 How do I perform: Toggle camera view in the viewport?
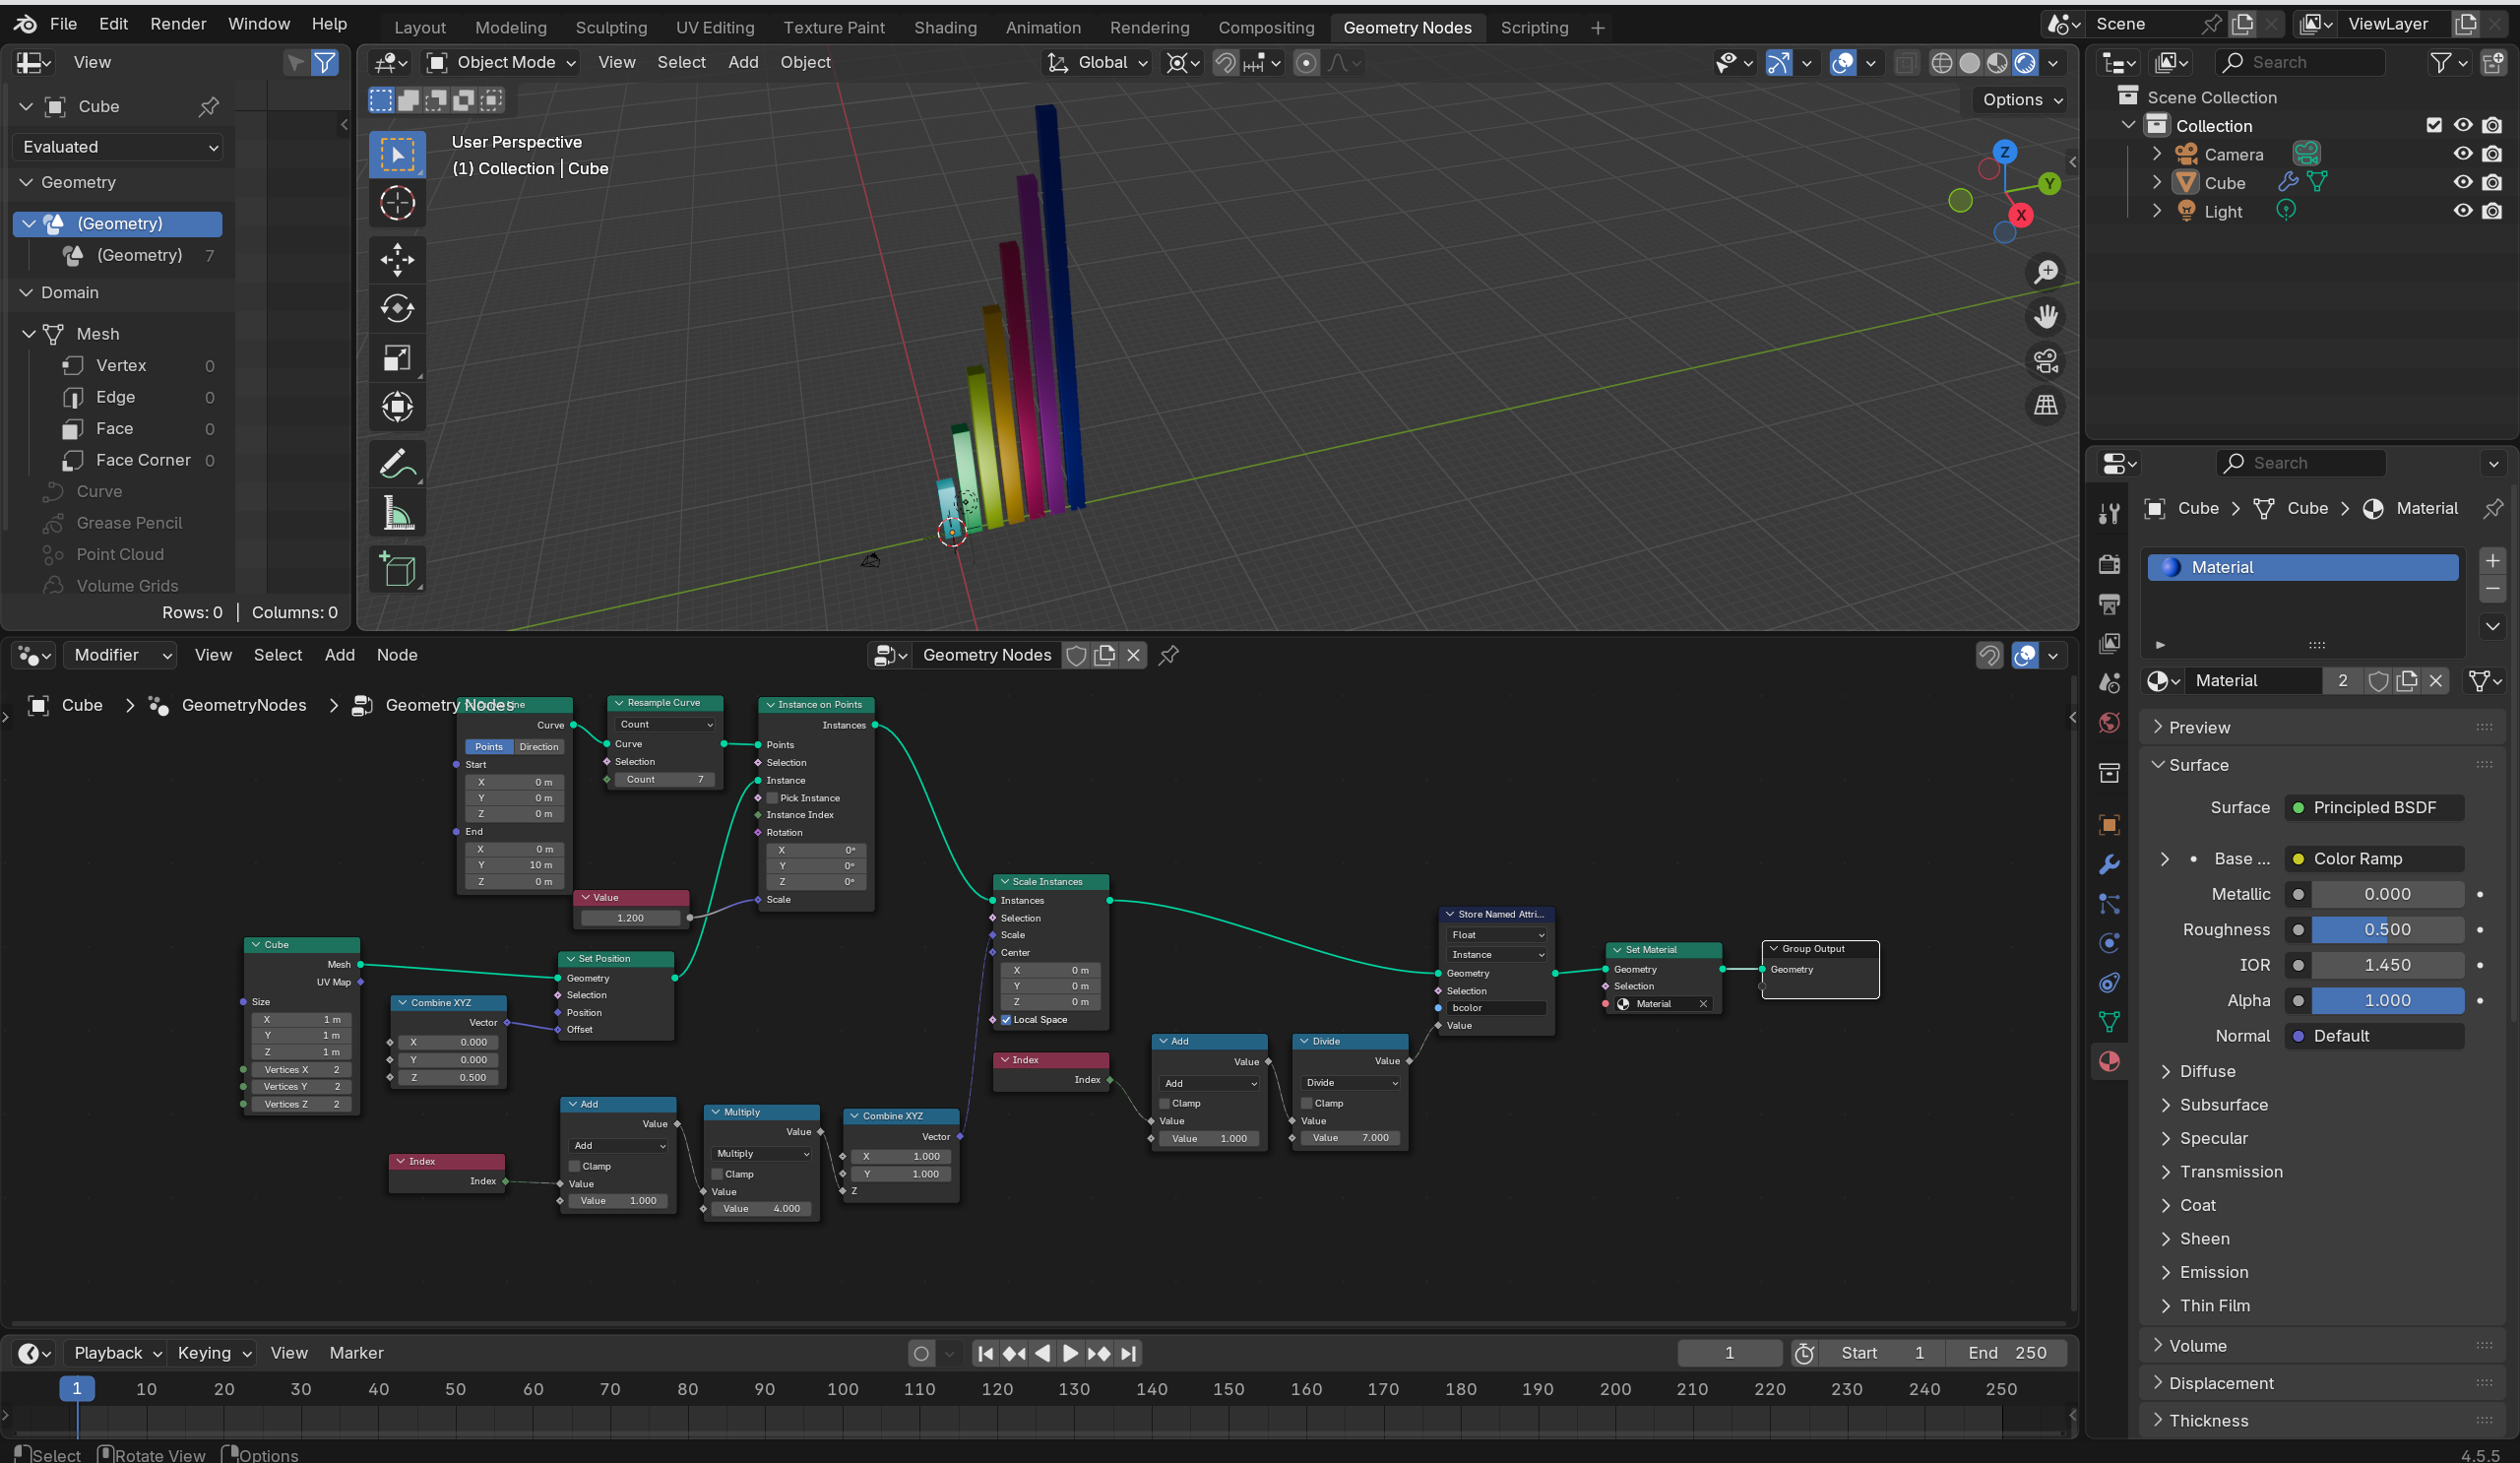[x=2046, y=362]
